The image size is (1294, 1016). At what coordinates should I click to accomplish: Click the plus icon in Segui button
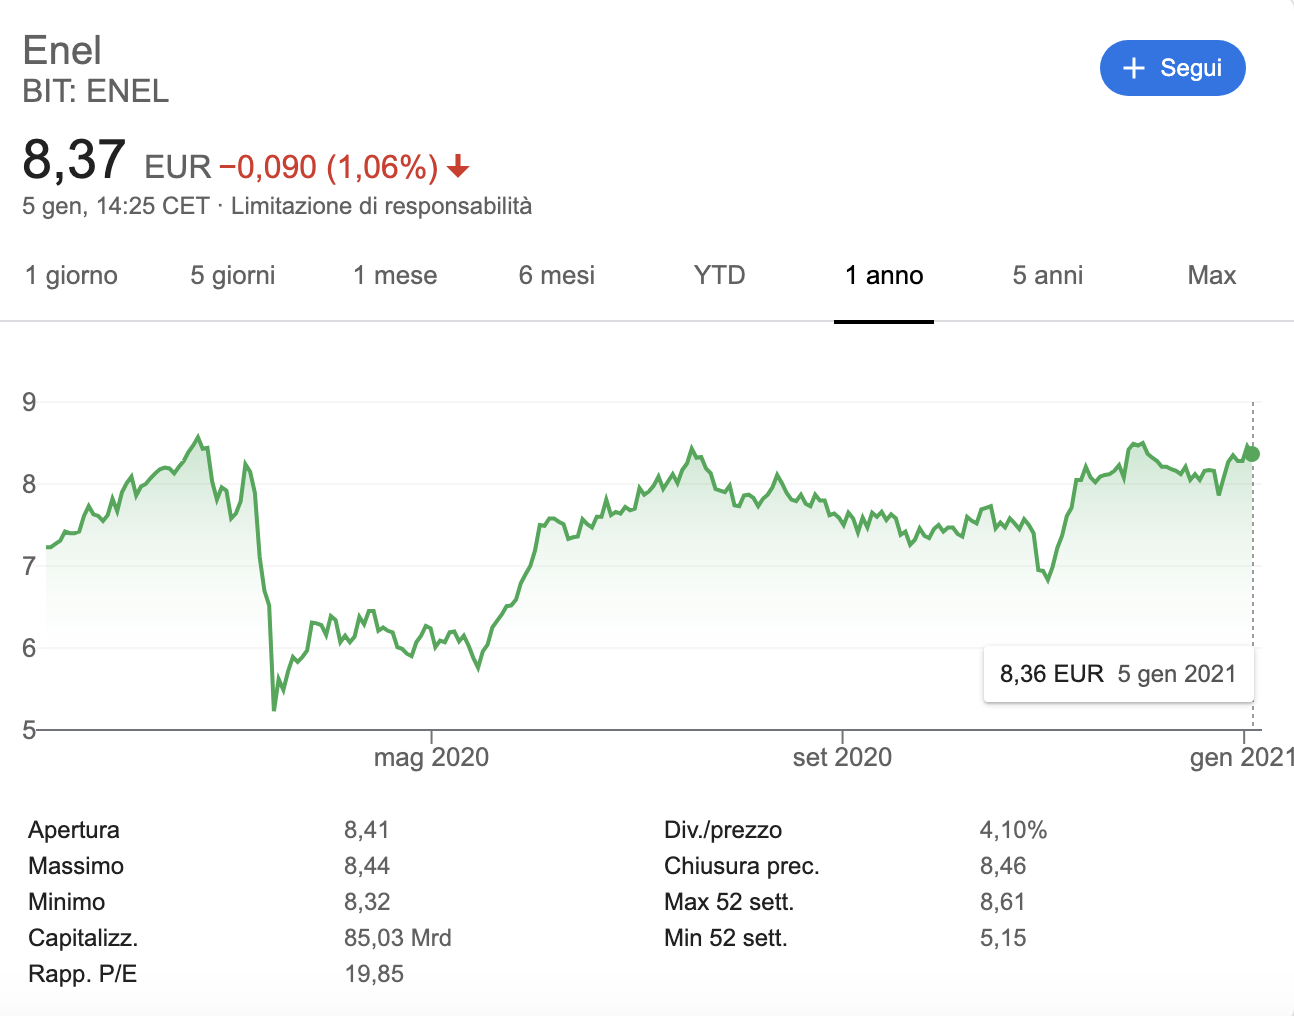click(x=1133, y=68)
